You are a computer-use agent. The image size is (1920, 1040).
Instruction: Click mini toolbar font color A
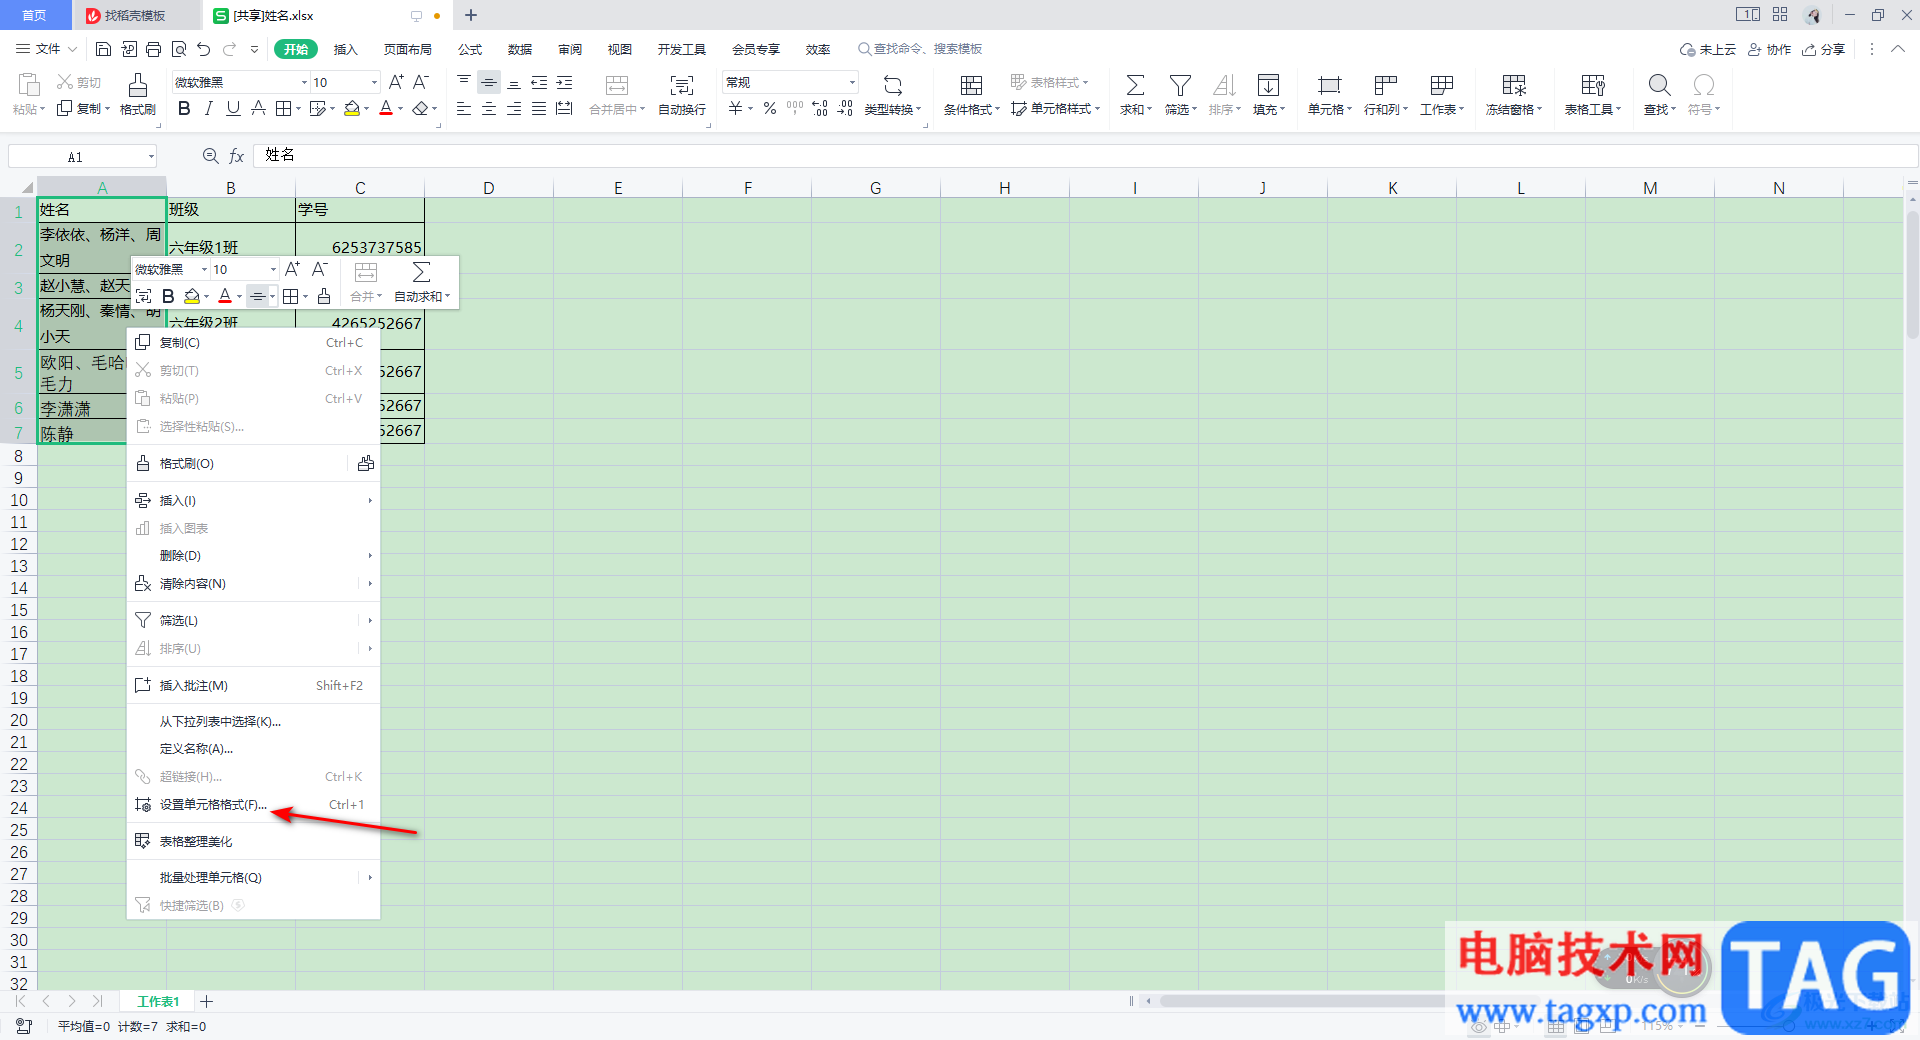(225, 296)
